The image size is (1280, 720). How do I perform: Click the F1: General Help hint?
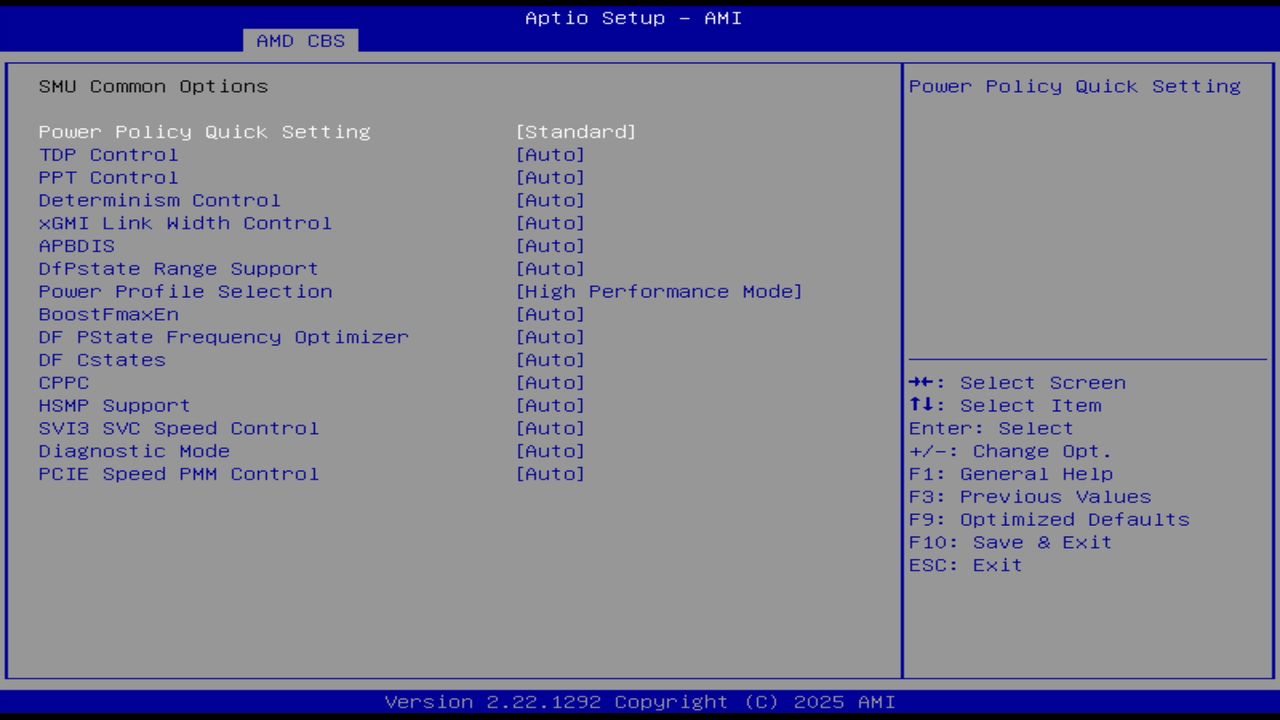[x=1011, y=474]
